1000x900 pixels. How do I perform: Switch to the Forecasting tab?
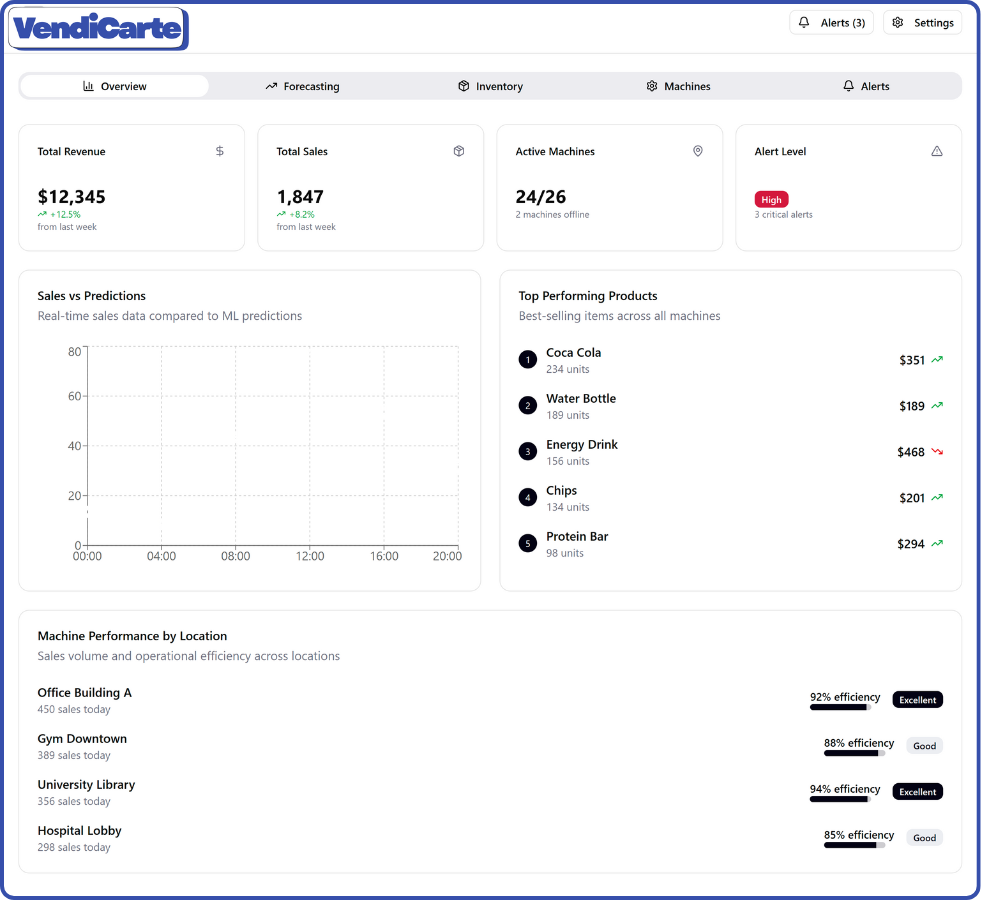pyautogui.click(x=302, y=87)
